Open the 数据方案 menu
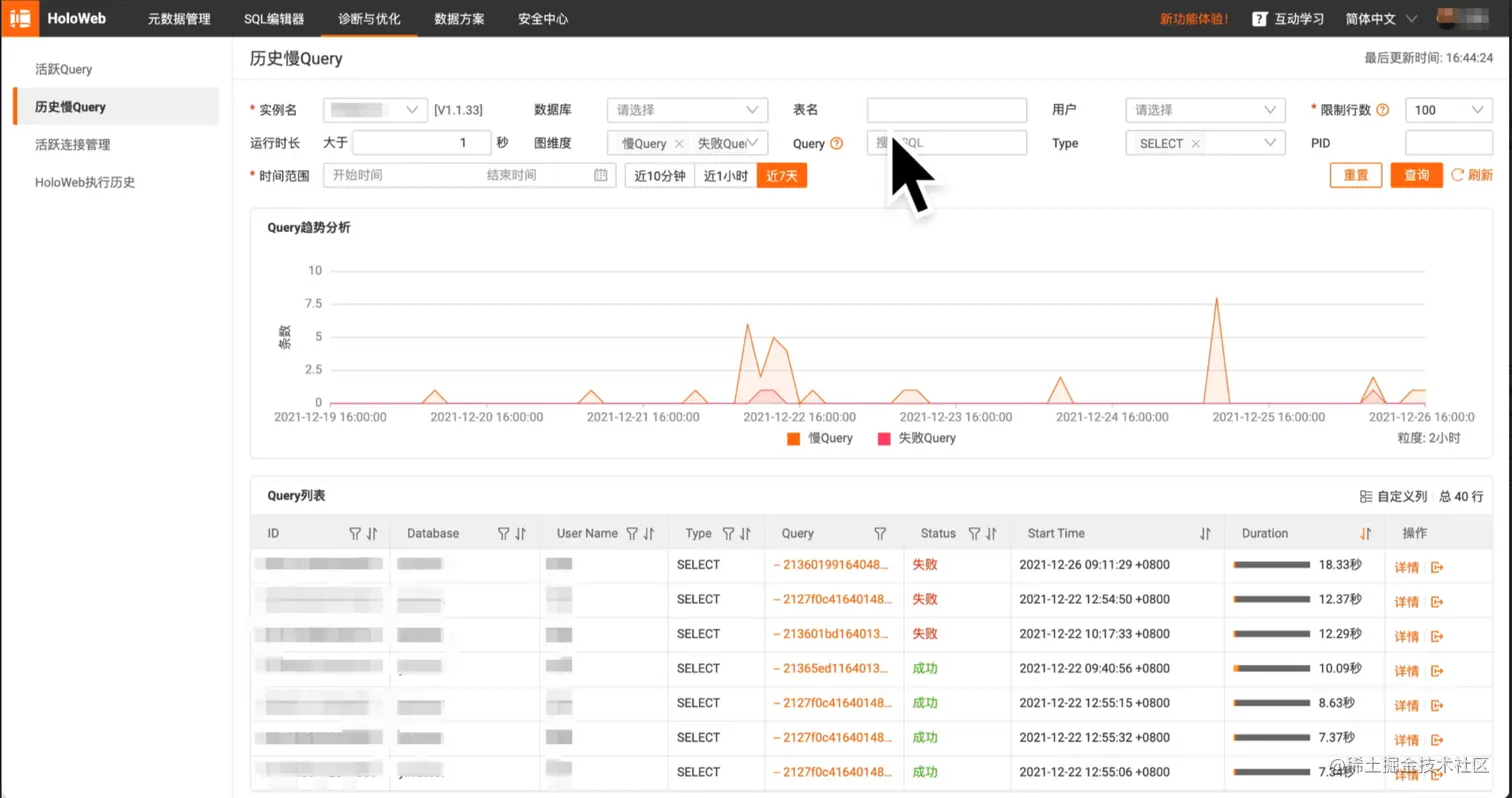Image resolution: width=1512 pixels, height=798 pixels. click(x=459, y=19)
